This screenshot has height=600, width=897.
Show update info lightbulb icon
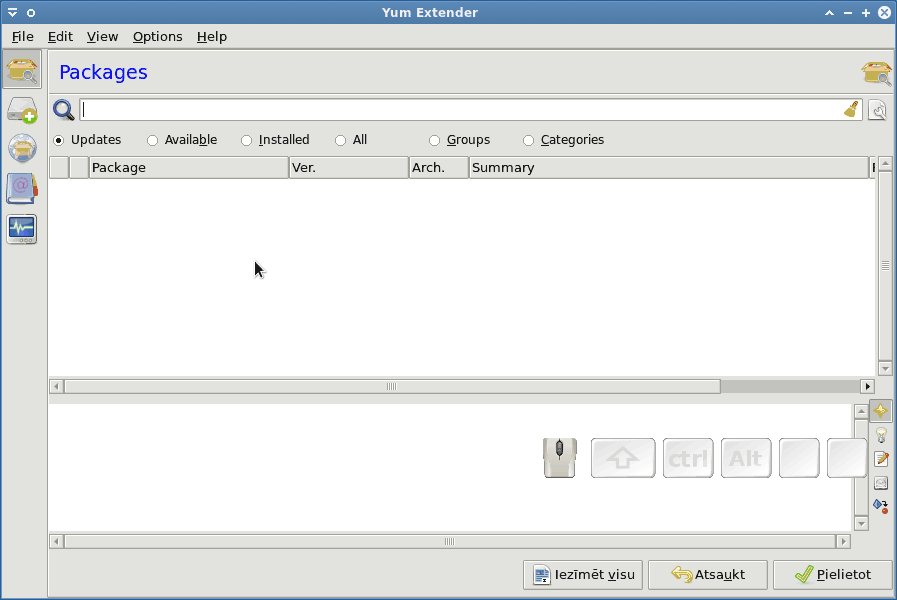[881, 435]
